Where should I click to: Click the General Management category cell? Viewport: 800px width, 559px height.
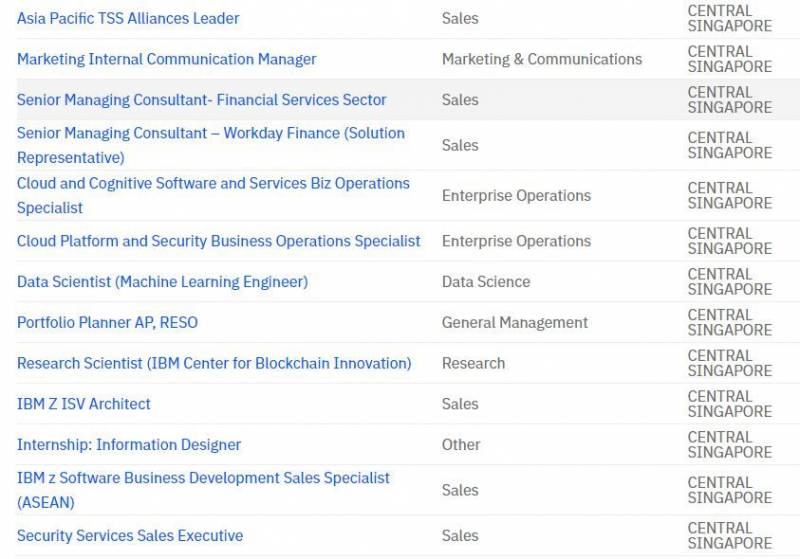(x=515, y=323)
